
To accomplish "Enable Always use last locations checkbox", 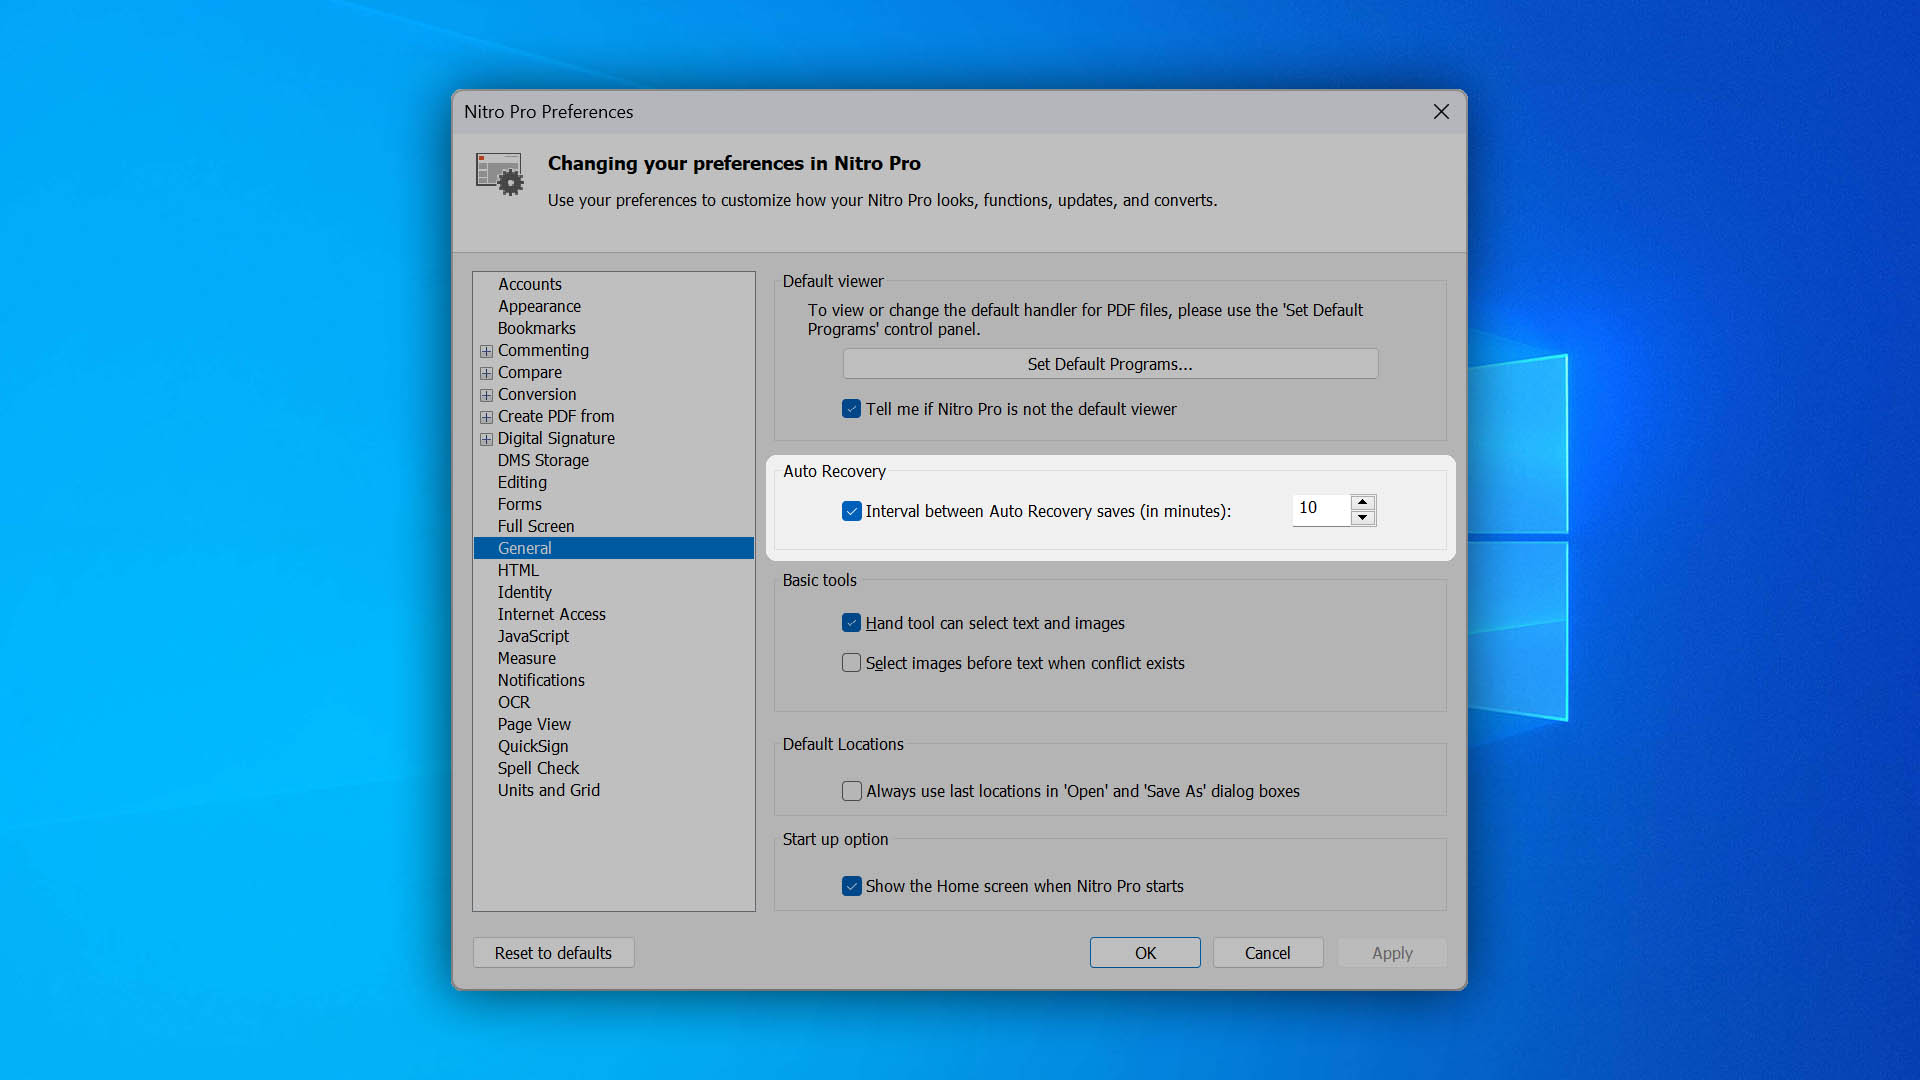I will pos(851,791).
